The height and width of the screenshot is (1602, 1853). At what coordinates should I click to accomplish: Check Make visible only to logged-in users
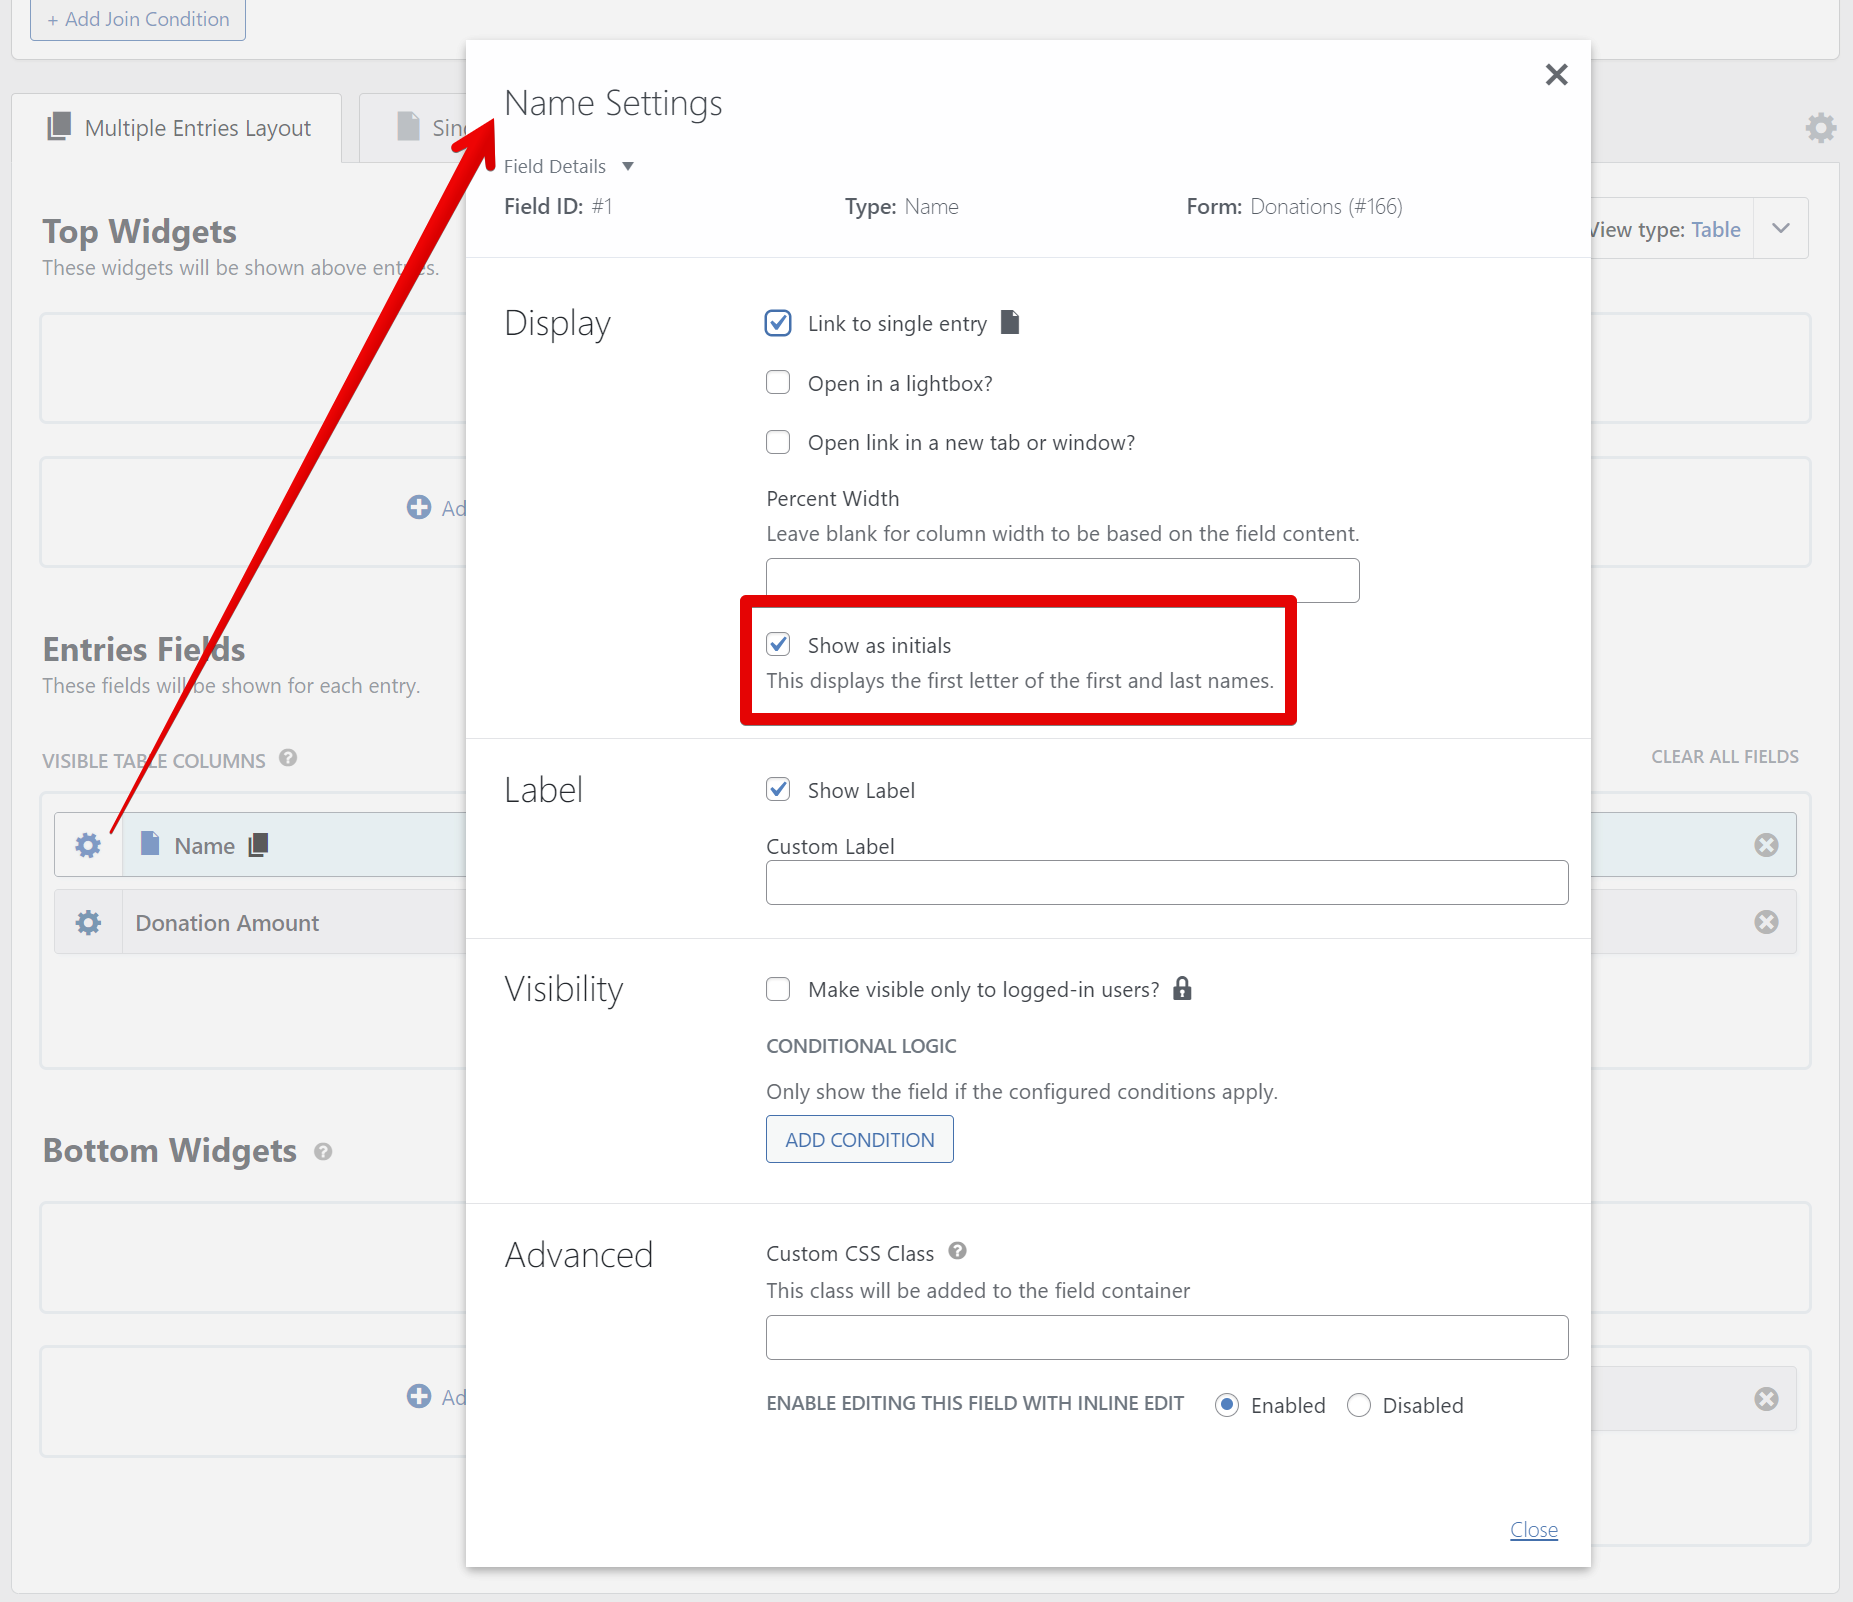(778, 989)
